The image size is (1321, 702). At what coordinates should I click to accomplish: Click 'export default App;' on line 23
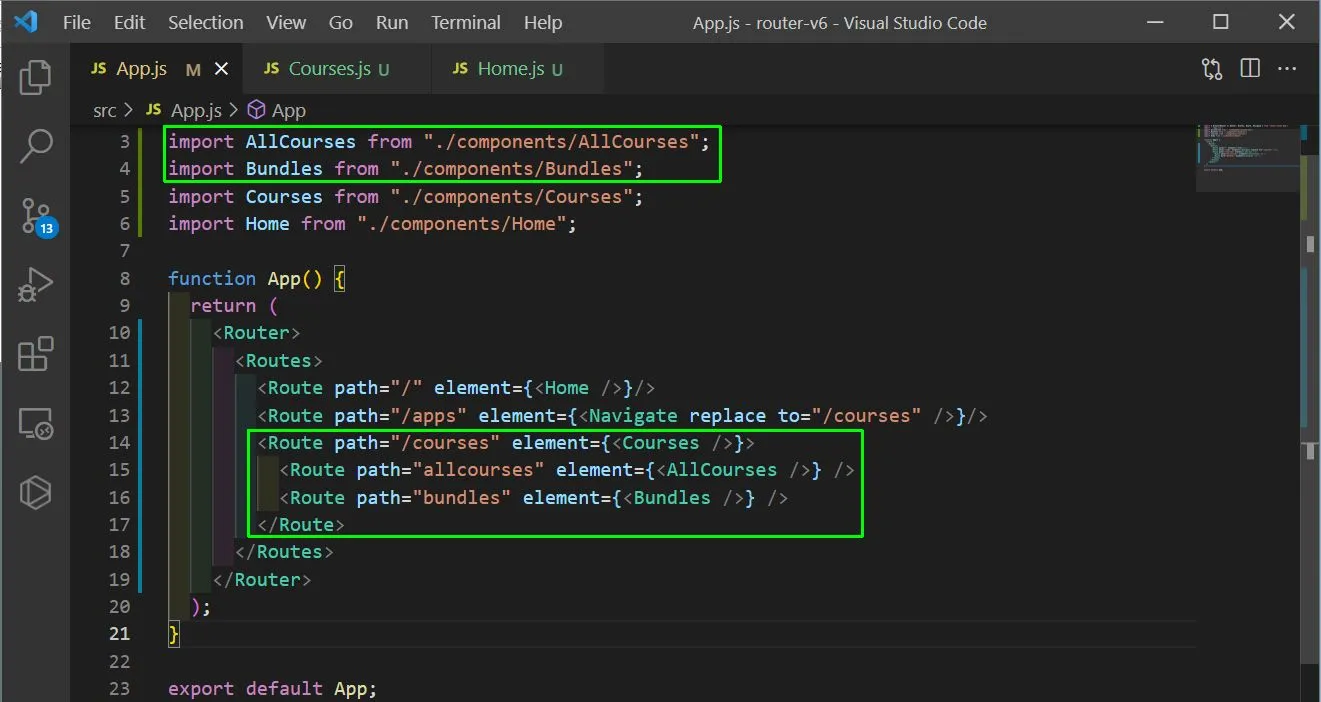click(273, 689)
